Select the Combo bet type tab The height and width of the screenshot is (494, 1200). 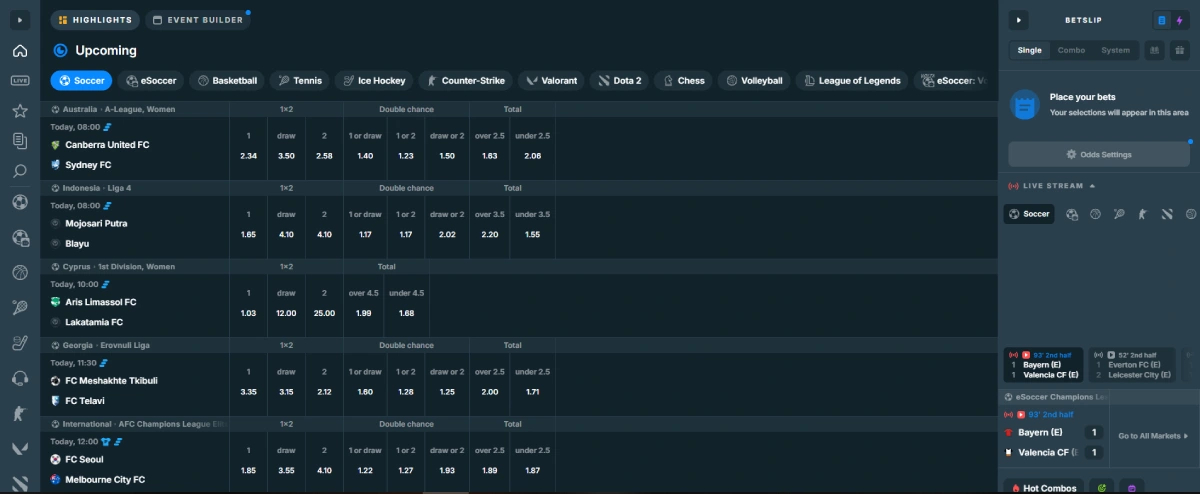pos(1071,50)
